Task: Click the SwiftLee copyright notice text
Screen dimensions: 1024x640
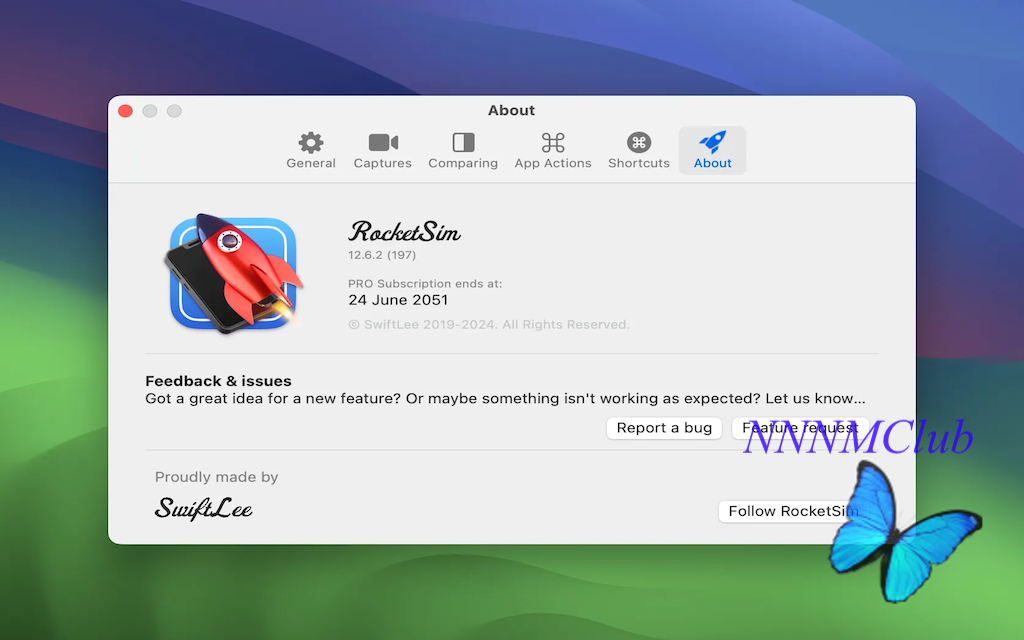Action: pos(489,325)
